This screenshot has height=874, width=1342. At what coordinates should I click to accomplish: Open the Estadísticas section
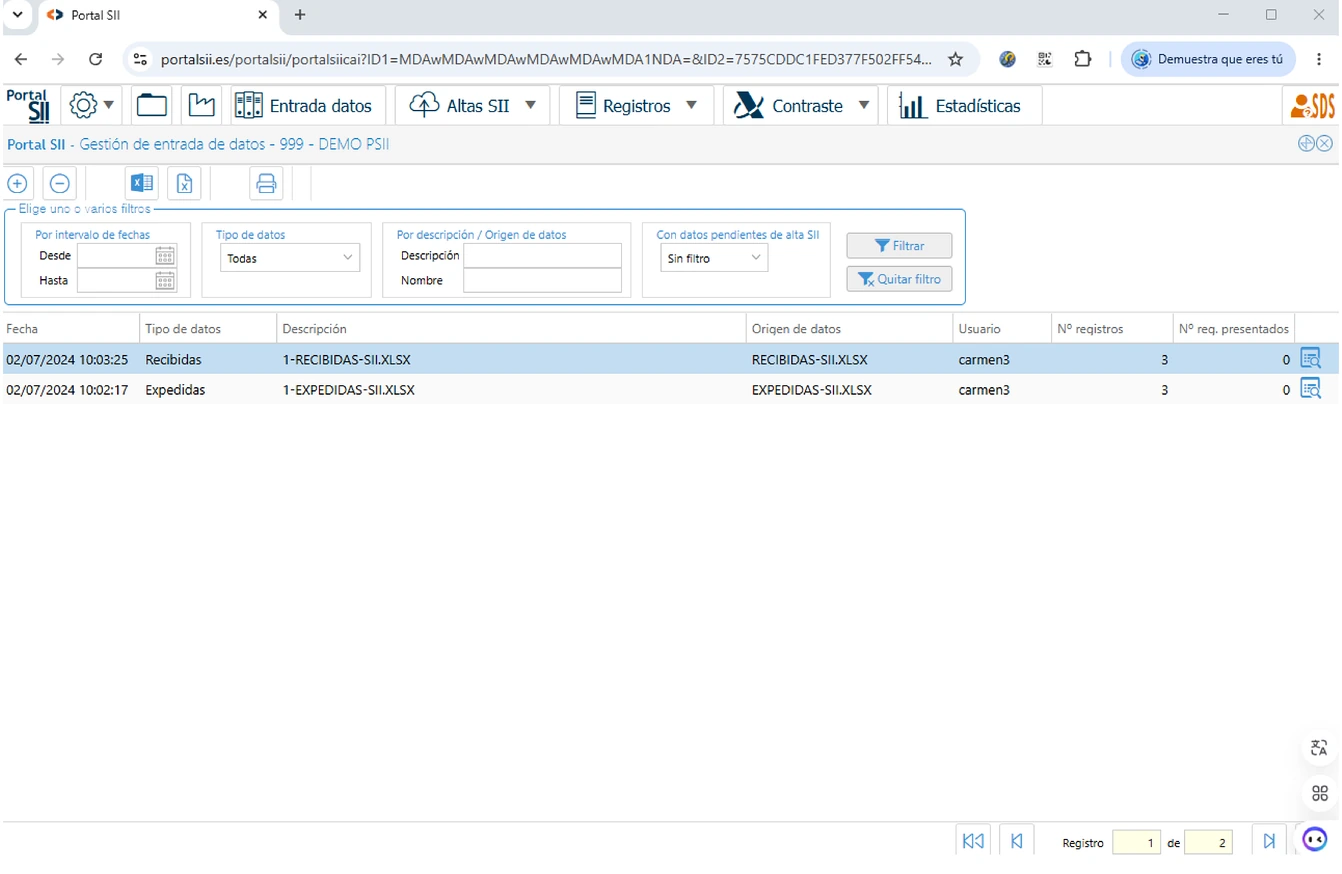[x=964, y=105]
